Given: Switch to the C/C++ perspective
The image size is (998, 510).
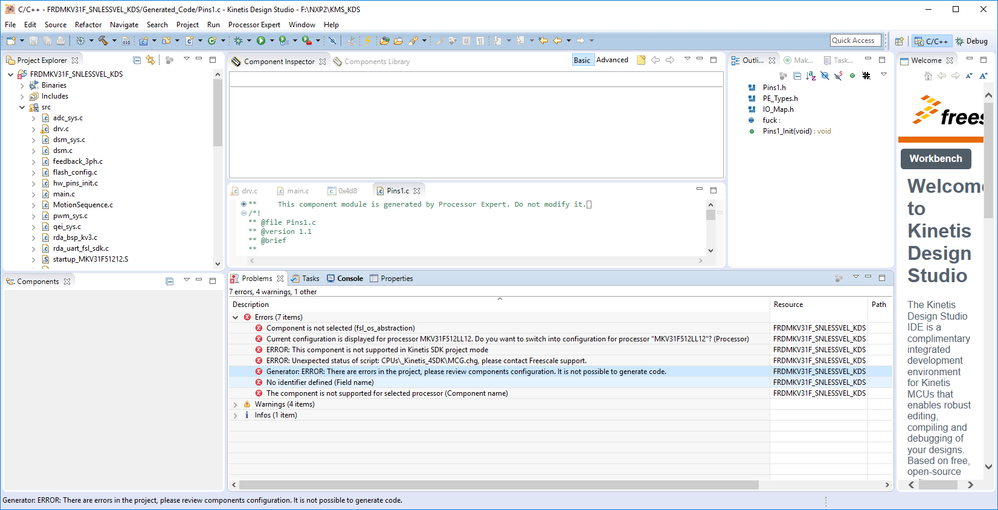Looking at the screenshot, I should [932, 41].
